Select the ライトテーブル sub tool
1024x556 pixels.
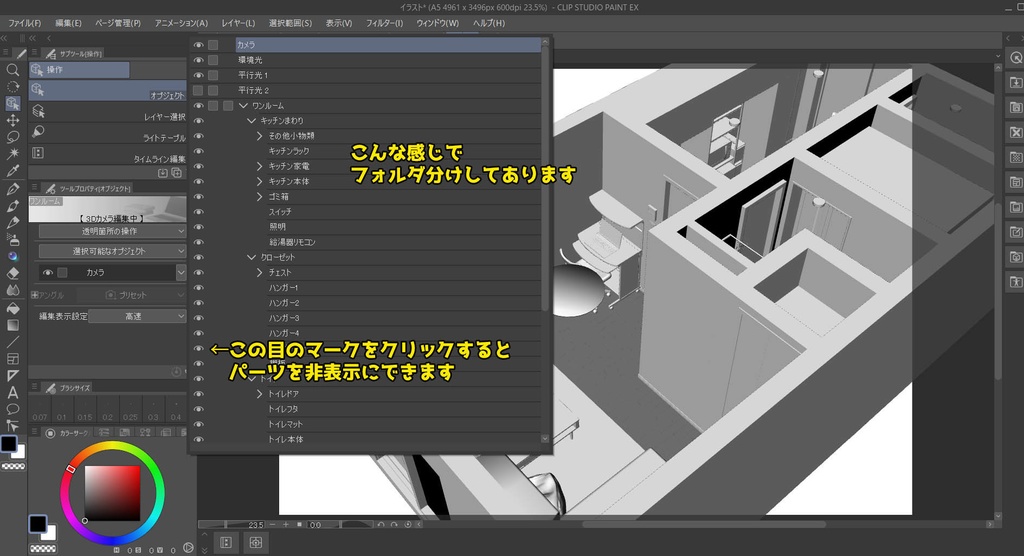click(x=108, y=133)
